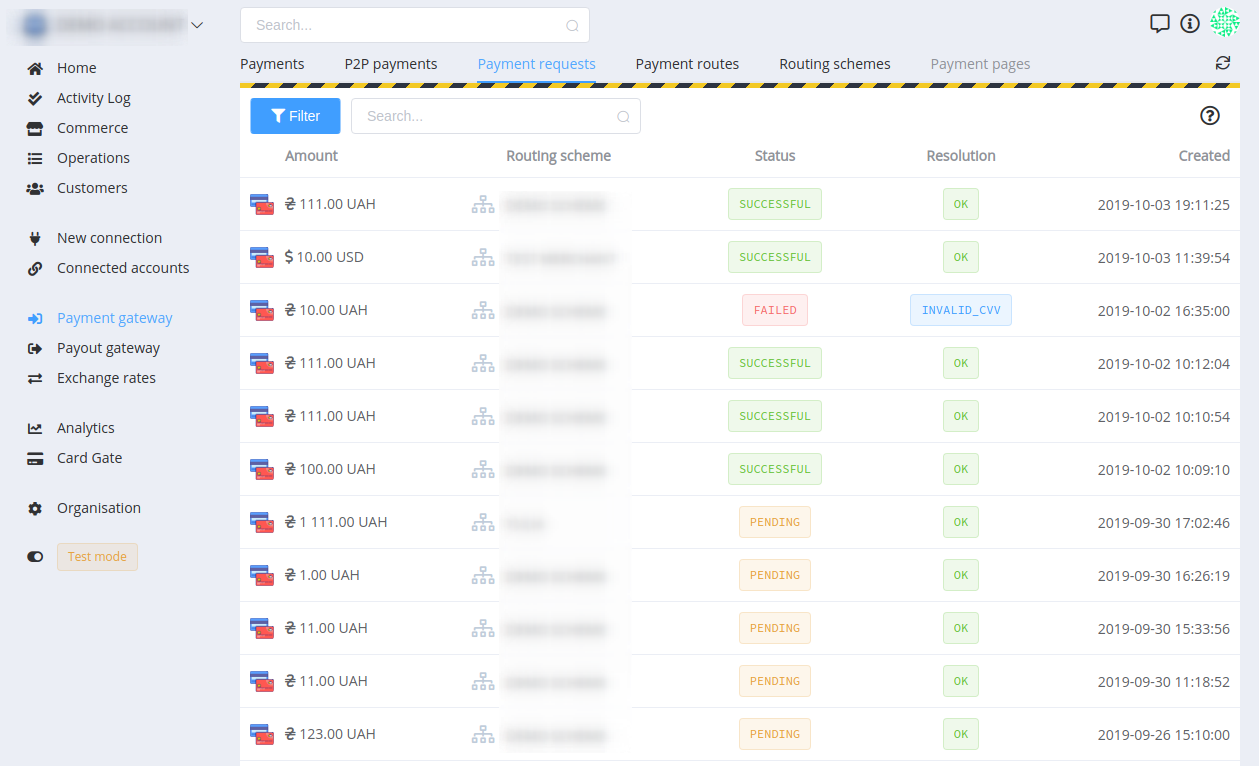Image resolution: width=1259 pixels, height=766 pixels.
Task: Click the INVALID_CVV resolution badge
Action: click(x=961, y=310)
